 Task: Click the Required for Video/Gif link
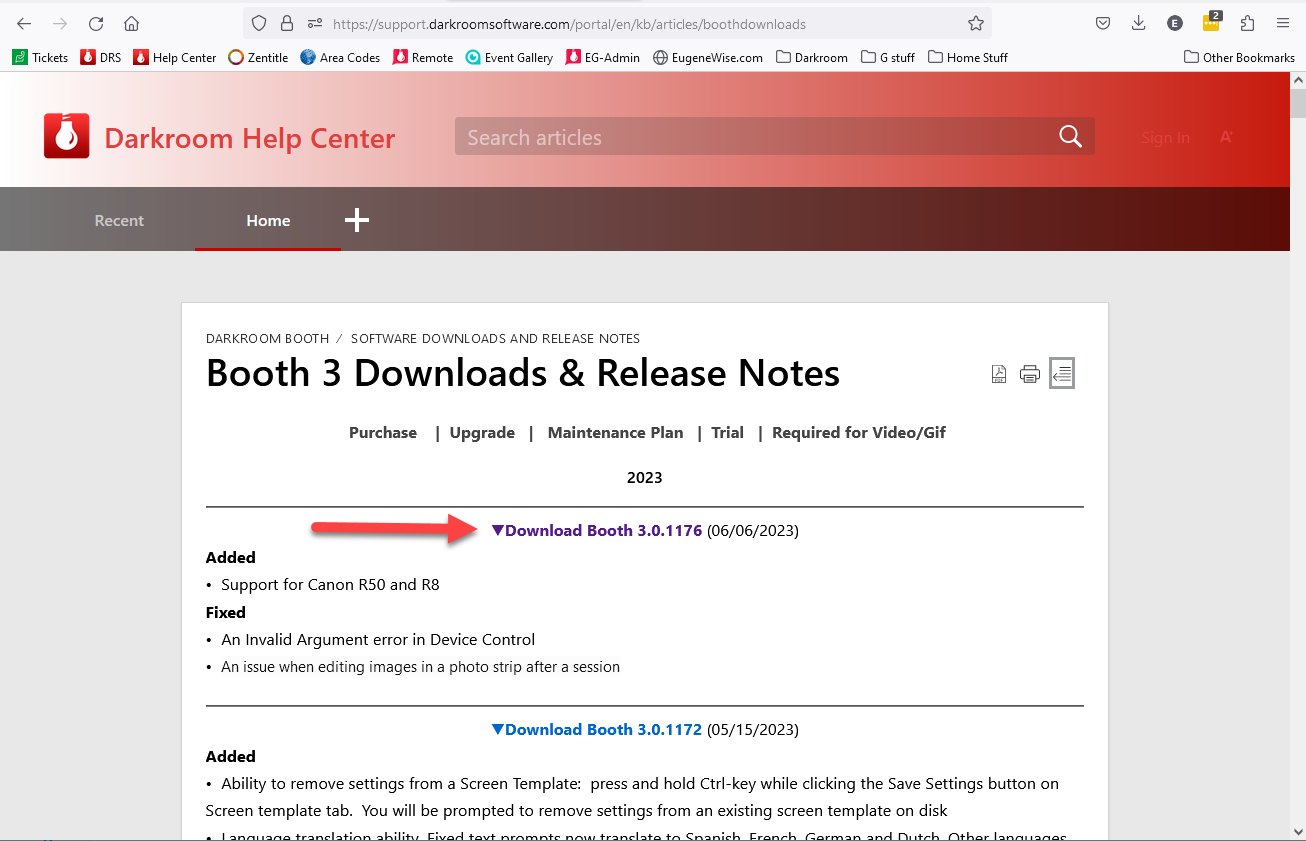pyautogui.click(x=859, y=432)
